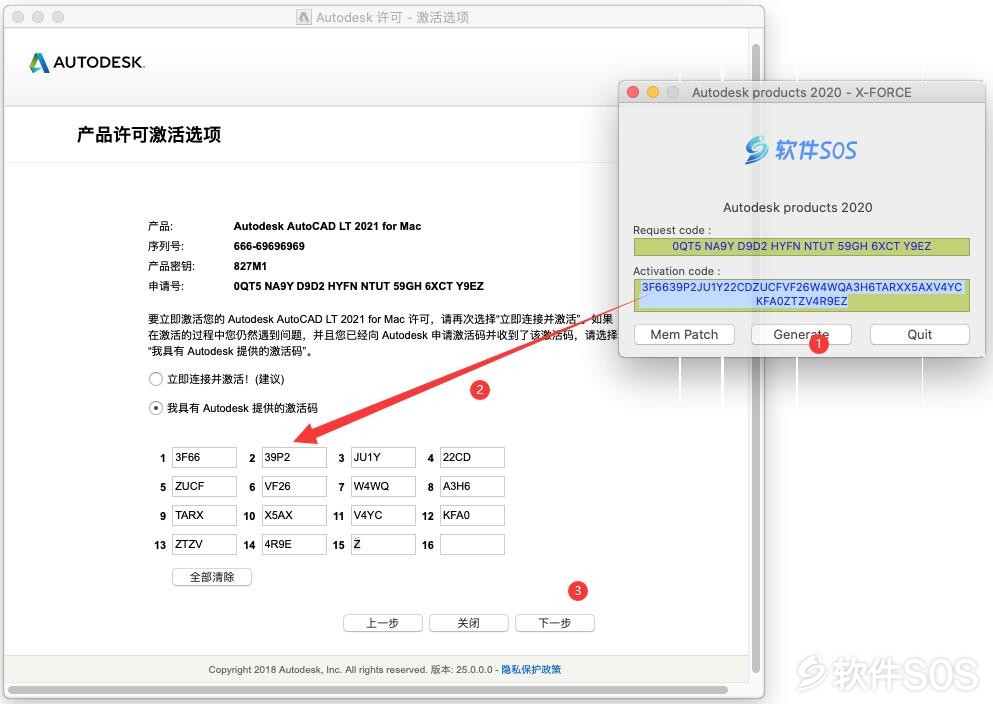
Task: Click the 软件SOS logo in X-FORCE window
Action: [801, 150]
